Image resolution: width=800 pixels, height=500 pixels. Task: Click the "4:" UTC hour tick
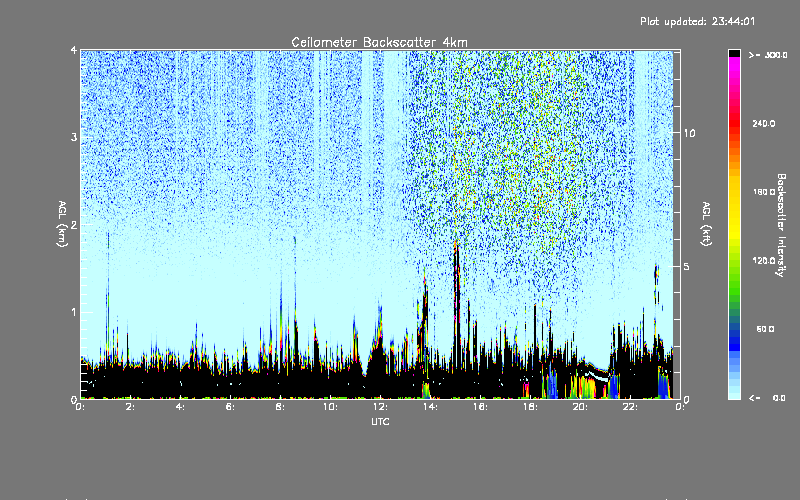click(x=180, y=407)
